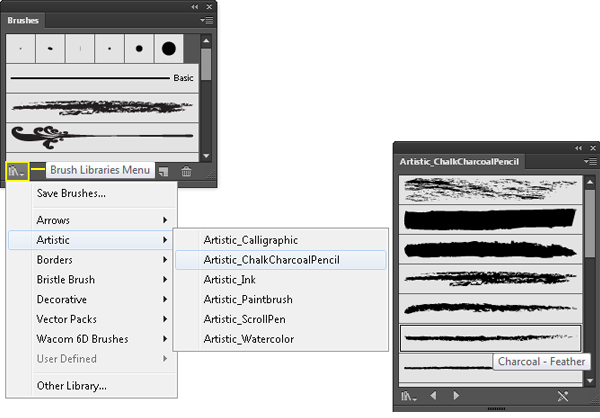
Task: Select the thin vertical line calligraphic brush
Action: 80,49
